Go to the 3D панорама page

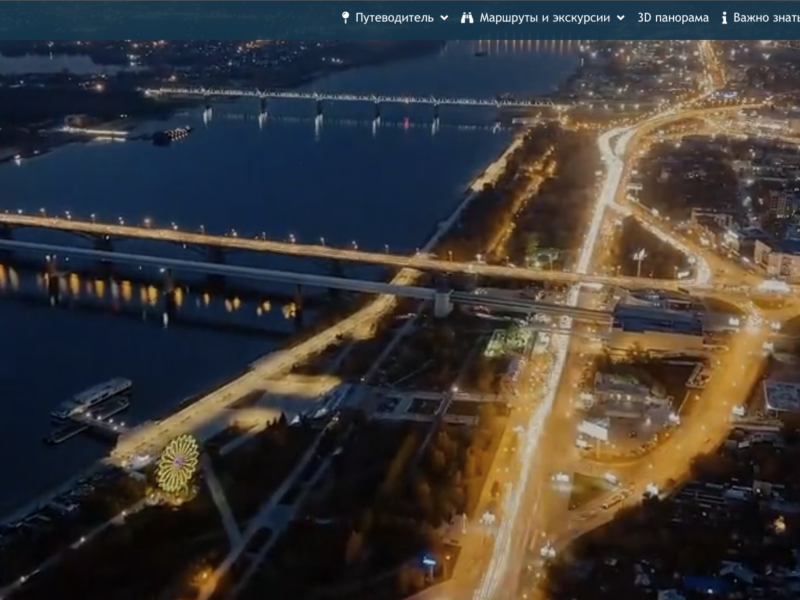pos(673,18)
